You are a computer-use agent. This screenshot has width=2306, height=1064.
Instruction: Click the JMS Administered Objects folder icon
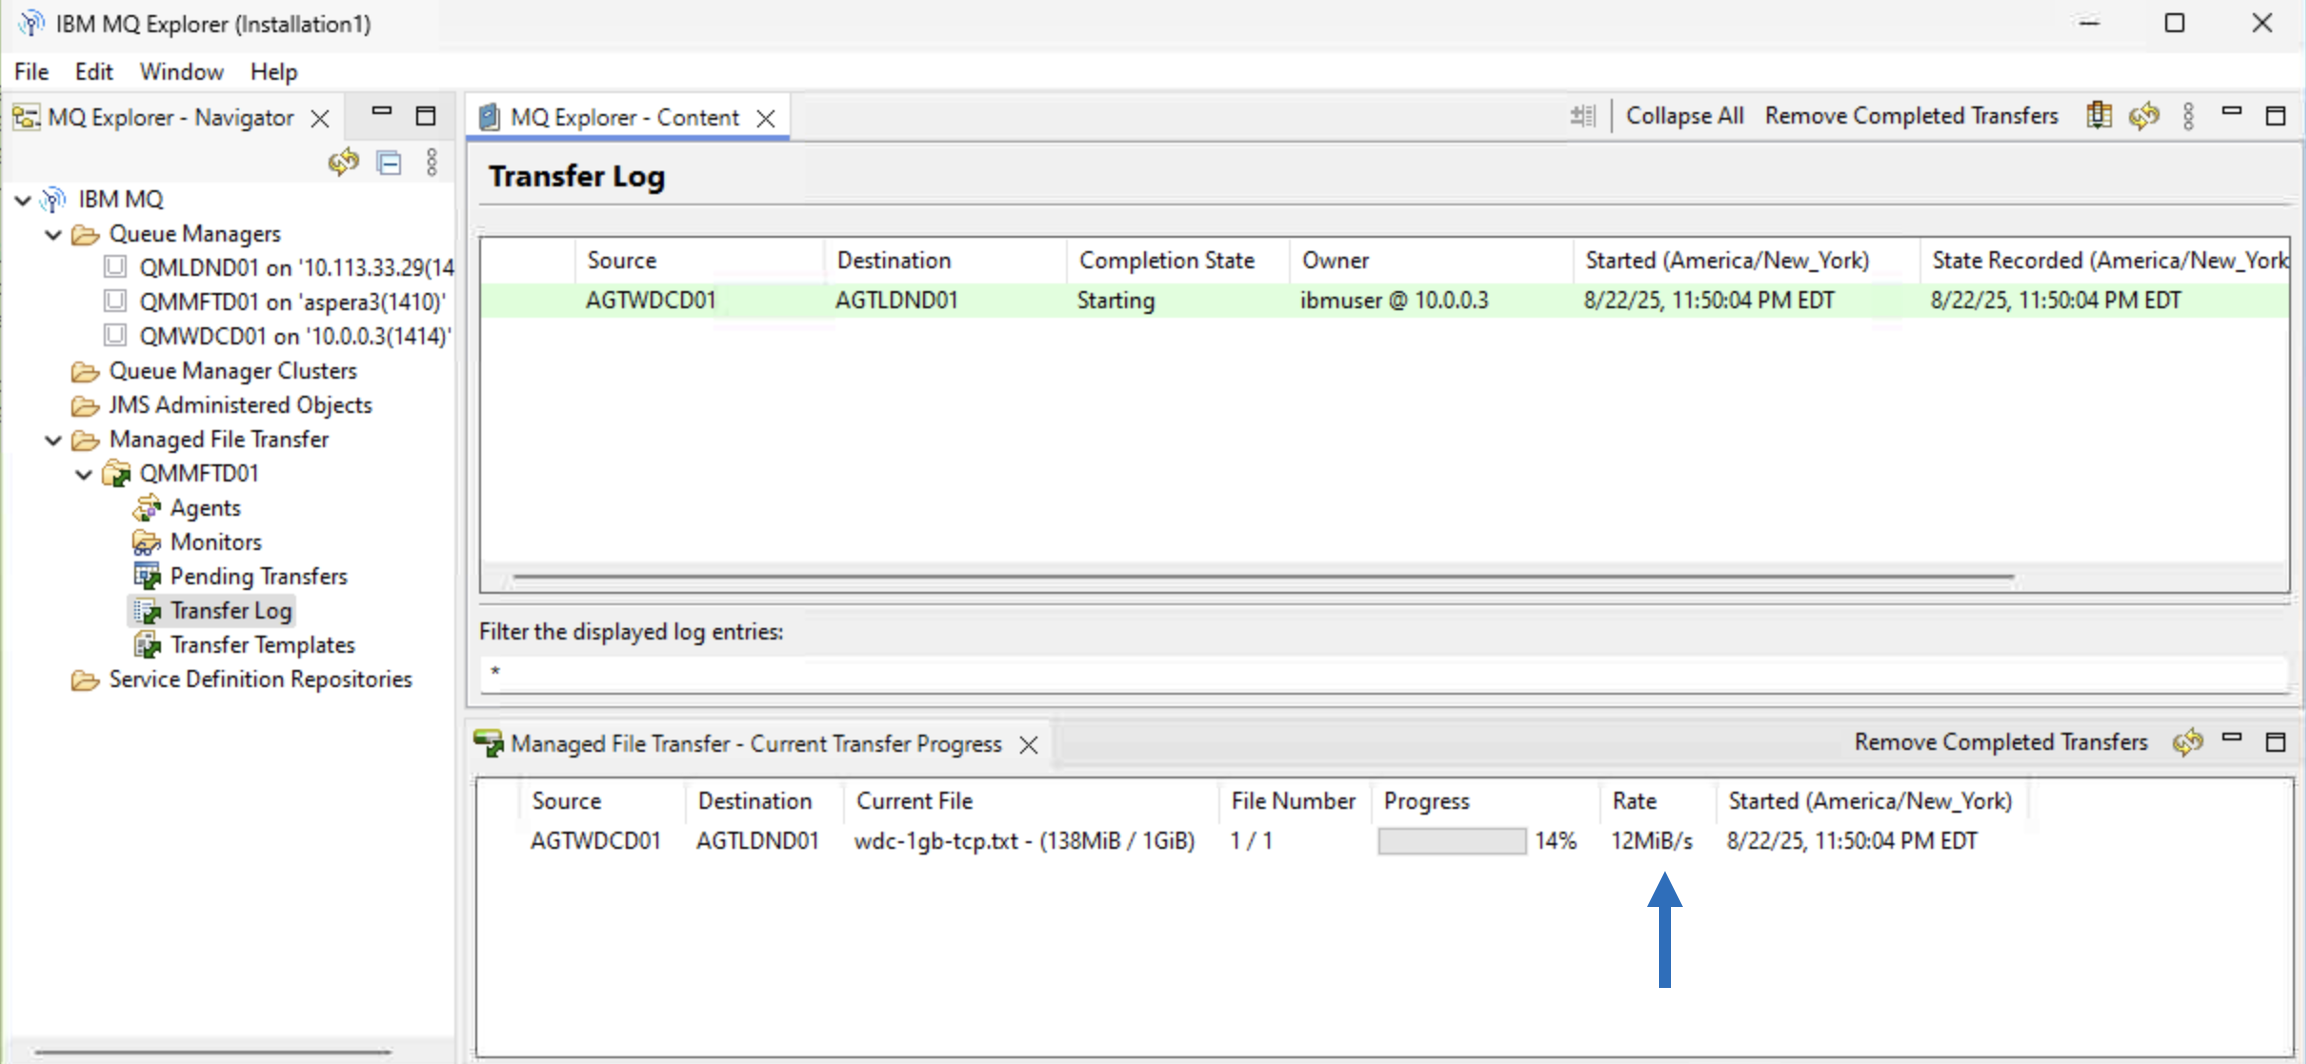86,406
